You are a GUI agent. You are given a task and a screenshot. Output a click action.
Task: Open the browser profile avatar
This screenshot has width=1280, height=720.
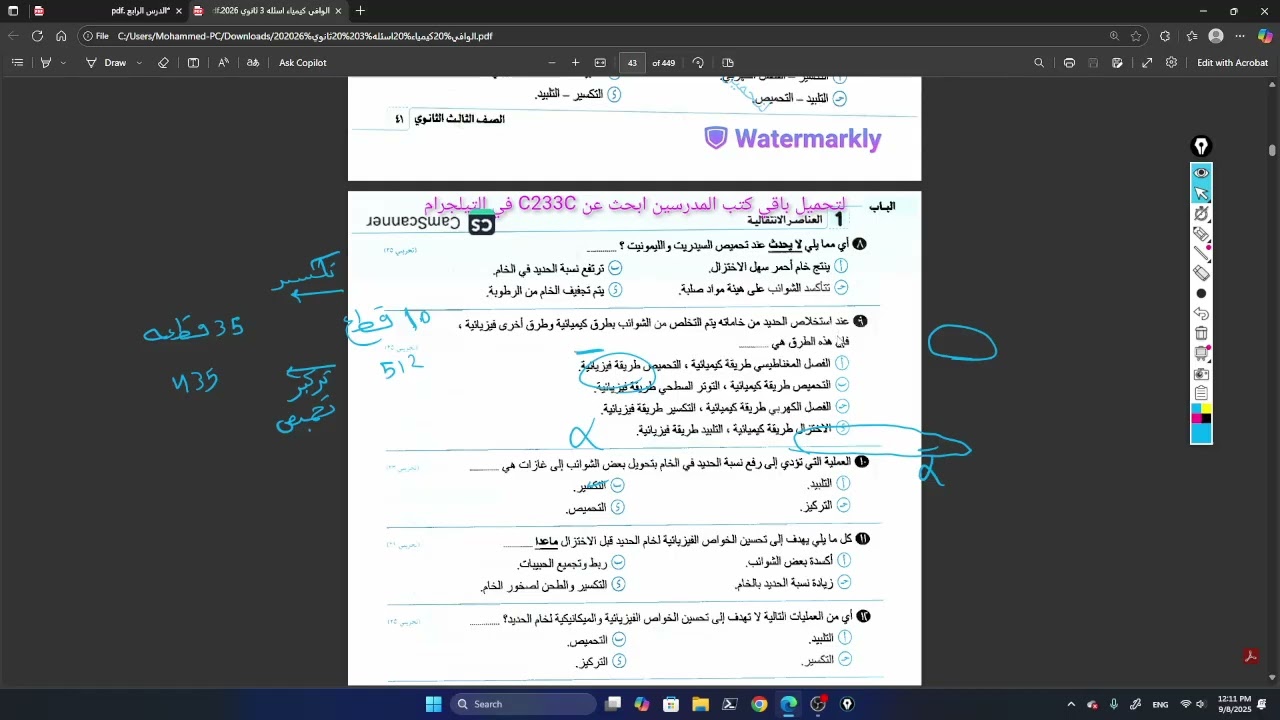tap(1216, 36)
